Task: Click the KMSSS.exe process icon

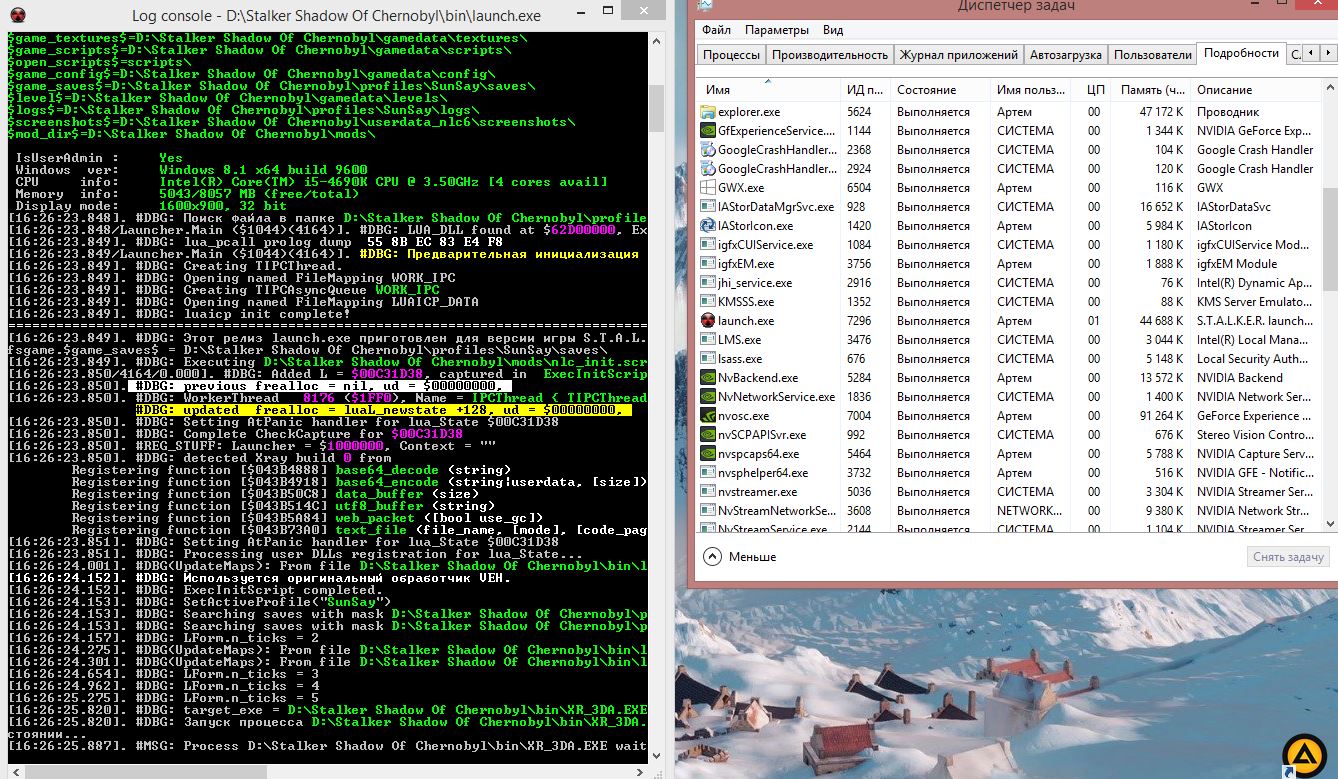Action: click(708, 302)
